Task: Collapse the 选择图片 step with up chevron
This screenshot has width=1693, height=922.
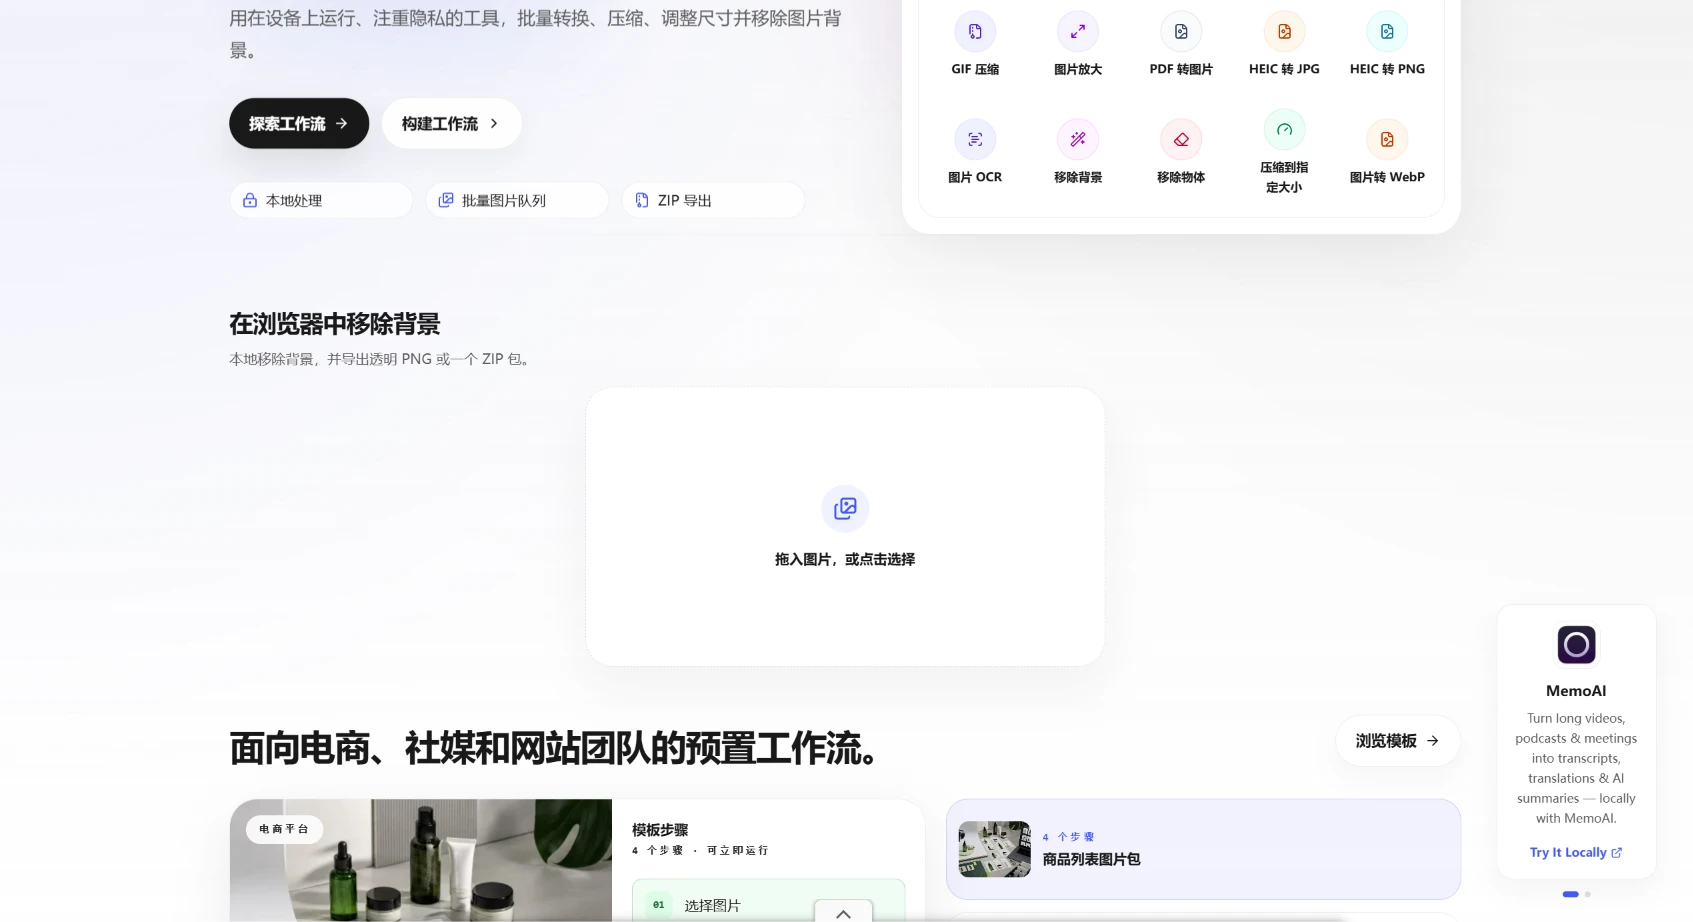Action: click(843, 913)
